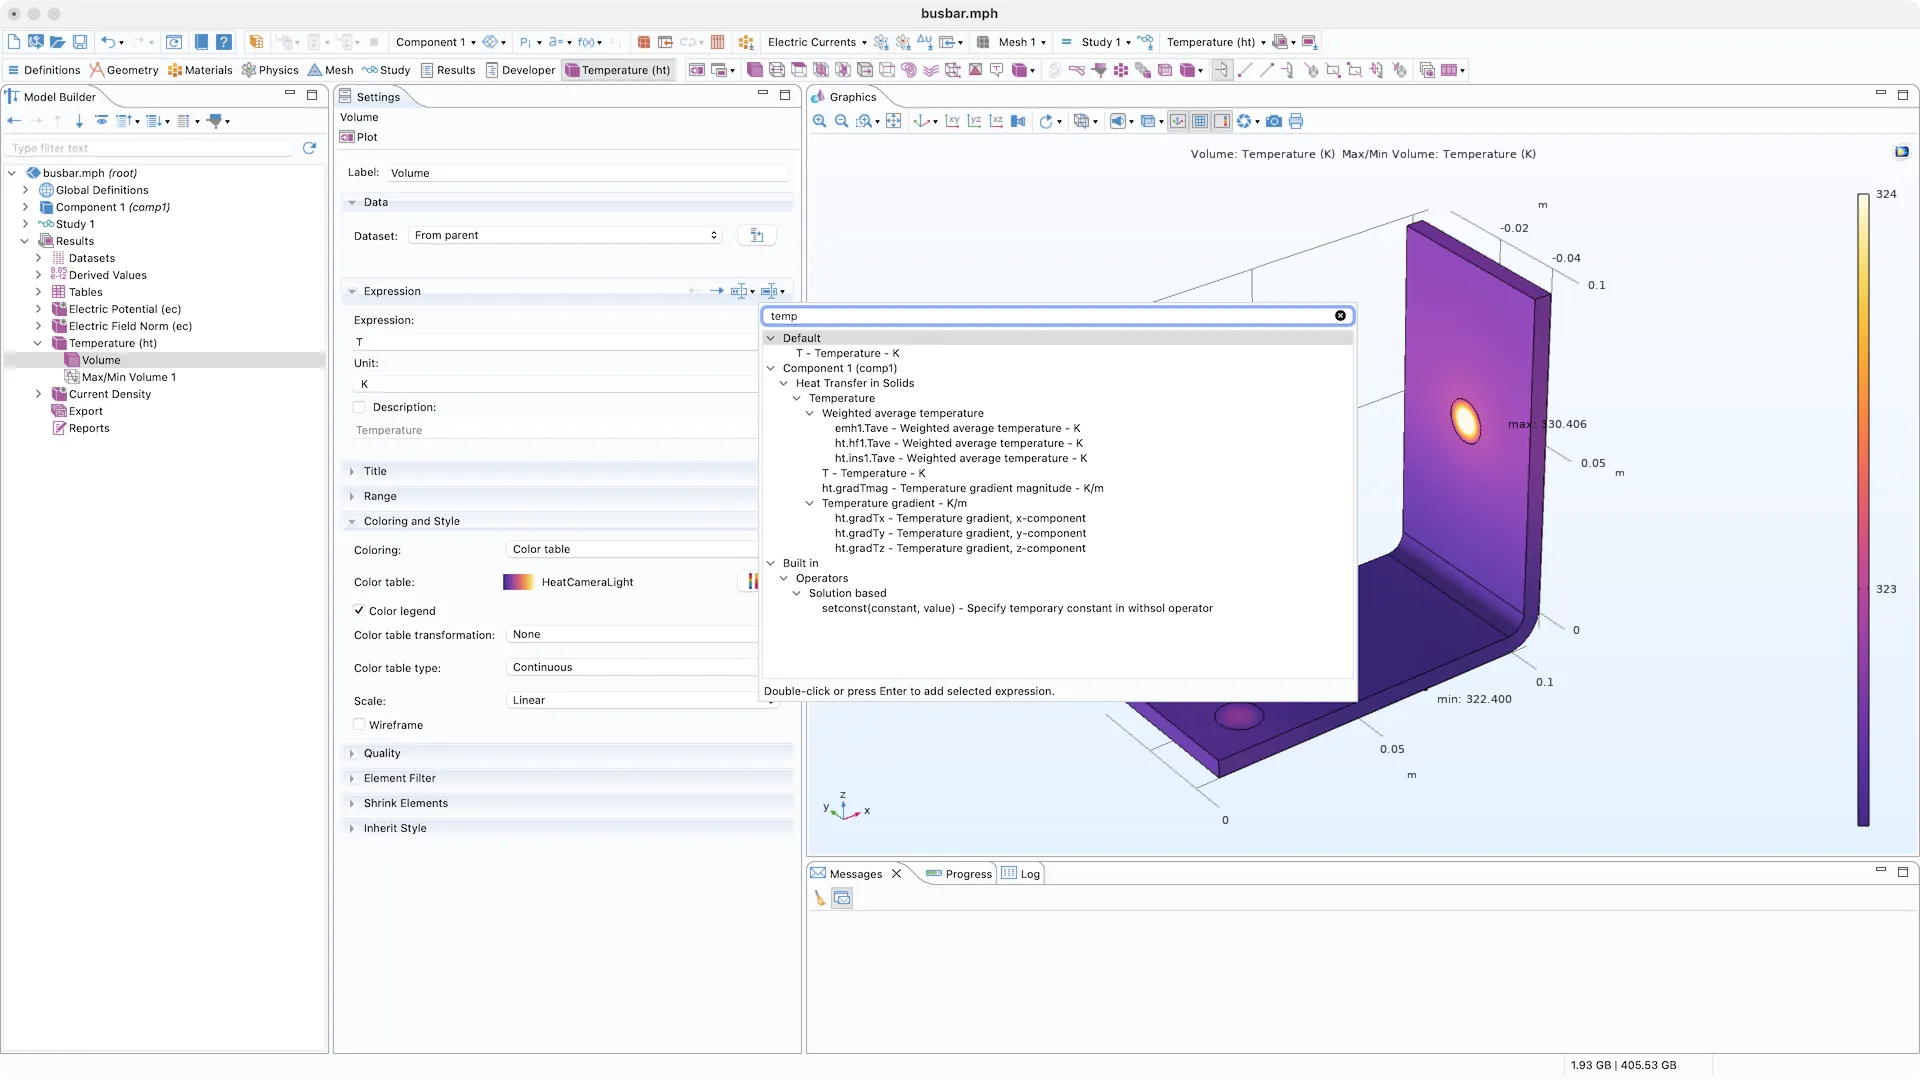This screenshot has height=1080, width=1920.
Task: Enable the Wireframe checkbox
Action: click(359, 725)
